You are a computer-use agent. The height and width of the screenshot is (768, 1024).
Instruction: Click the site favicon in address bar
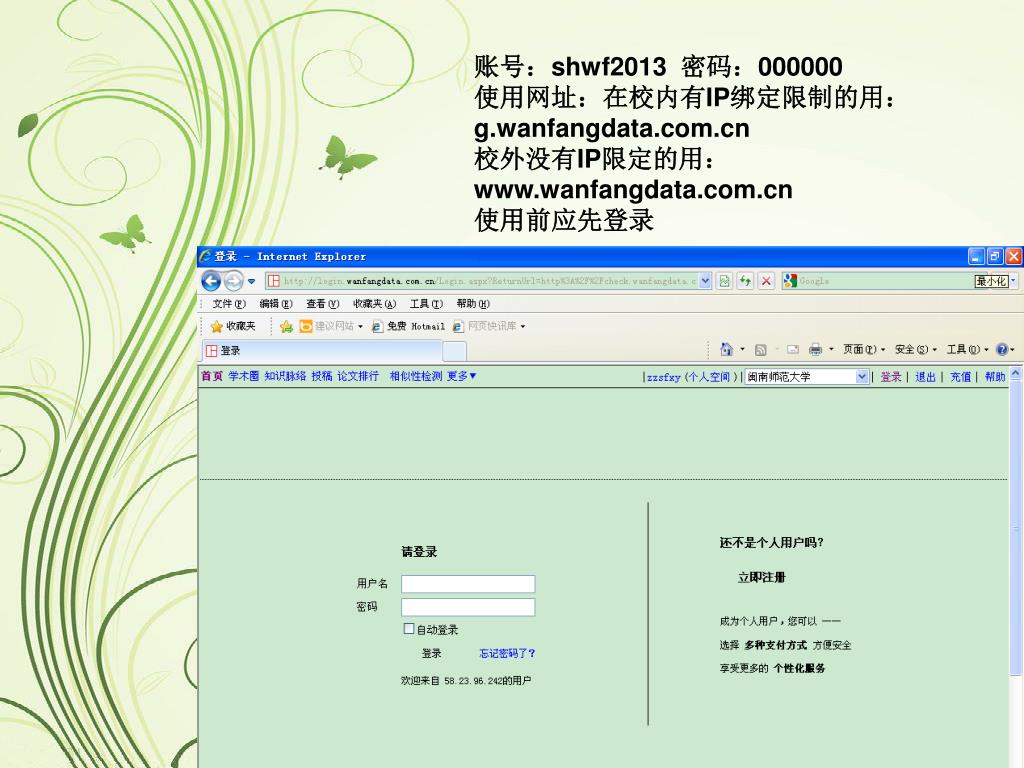point(274,281)
